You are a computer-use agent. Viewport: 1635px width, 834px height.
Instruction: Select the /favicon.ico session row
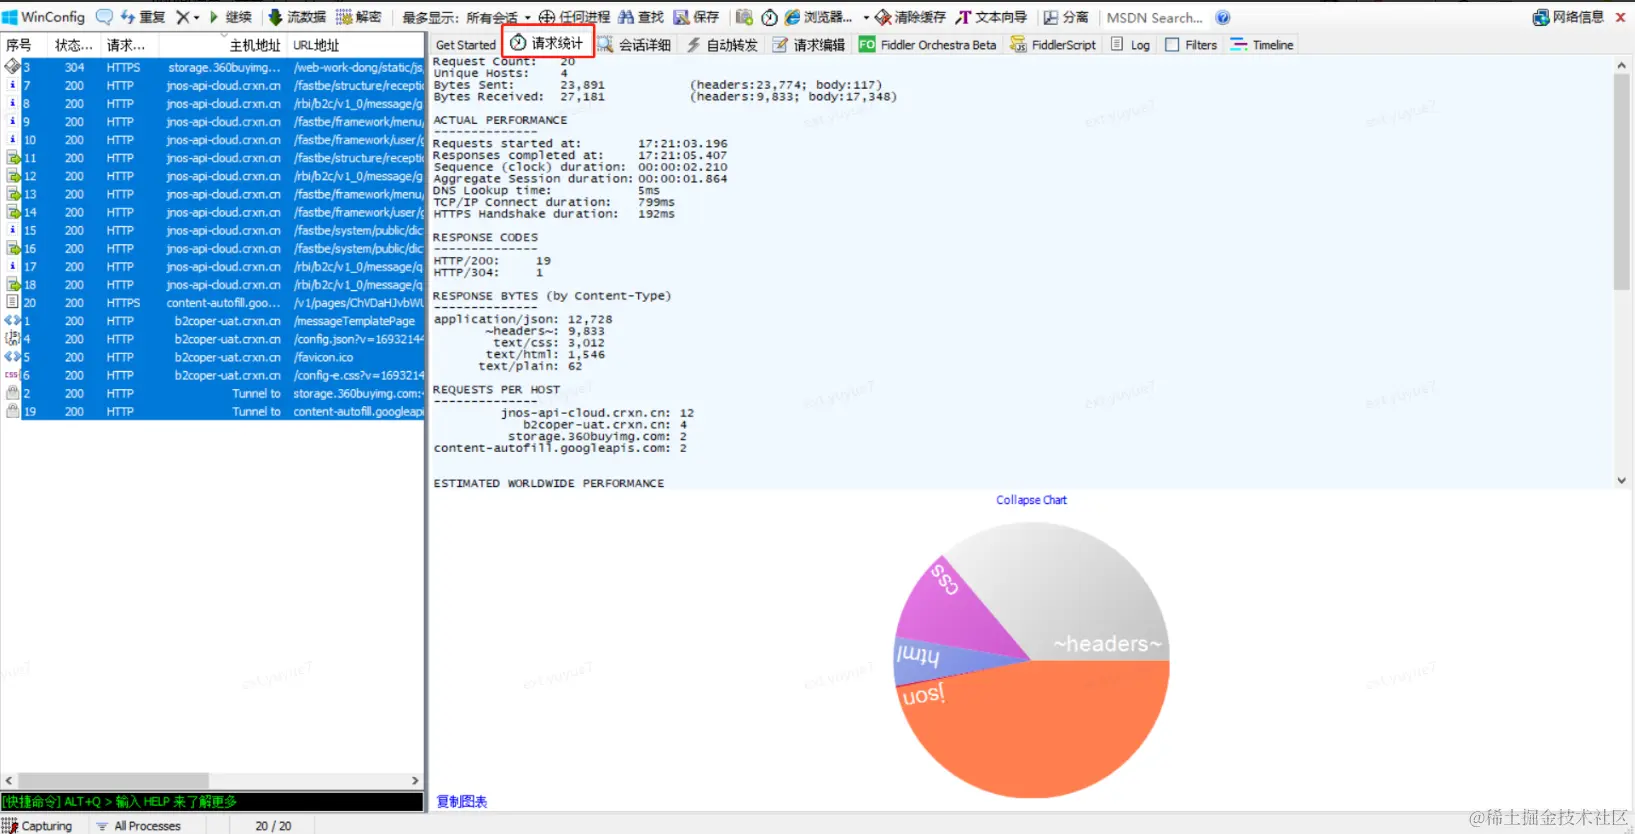pyautogui.click(x=213, y=357)
